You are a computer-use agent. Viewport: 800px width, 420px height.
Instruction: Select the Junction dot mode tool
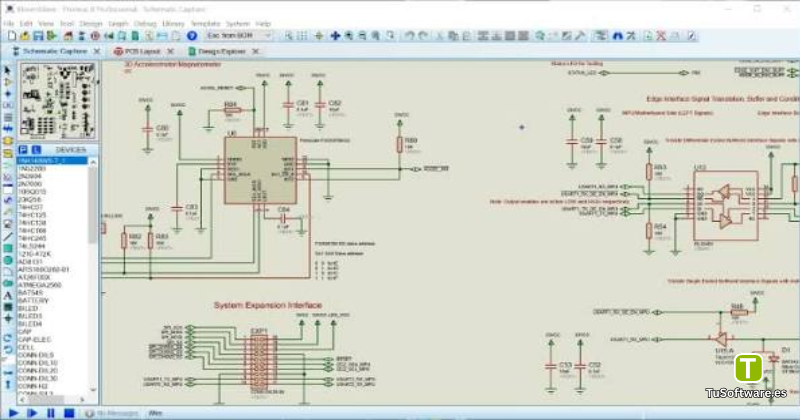8,94
